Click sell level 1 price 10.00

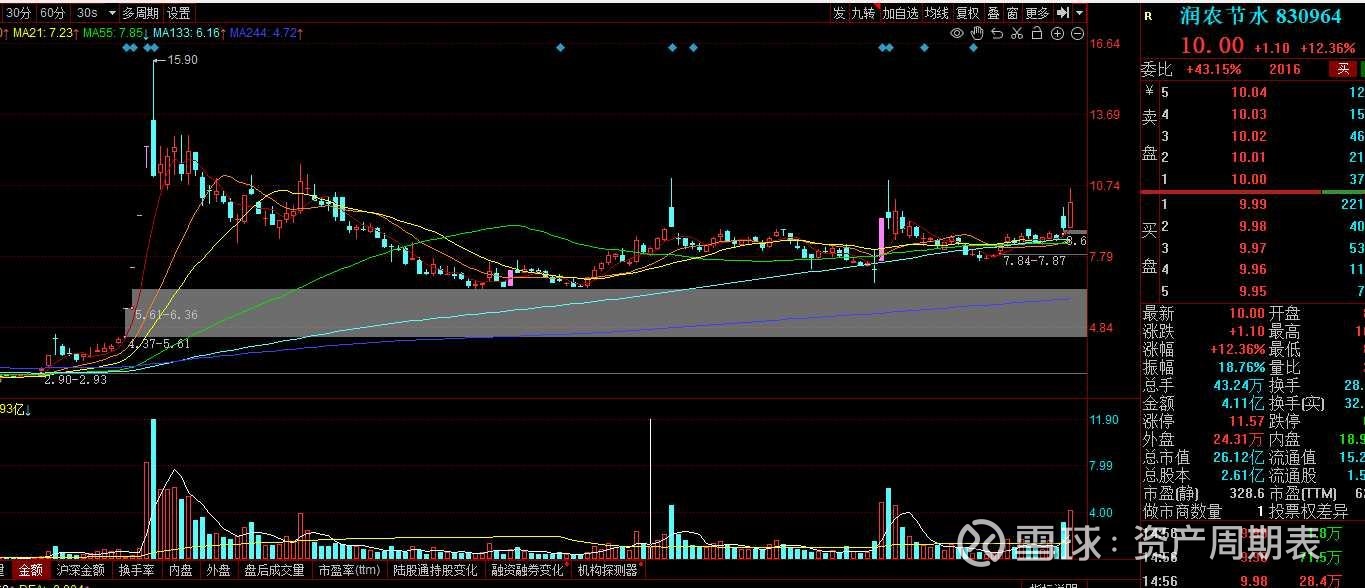pos(1249,179)
